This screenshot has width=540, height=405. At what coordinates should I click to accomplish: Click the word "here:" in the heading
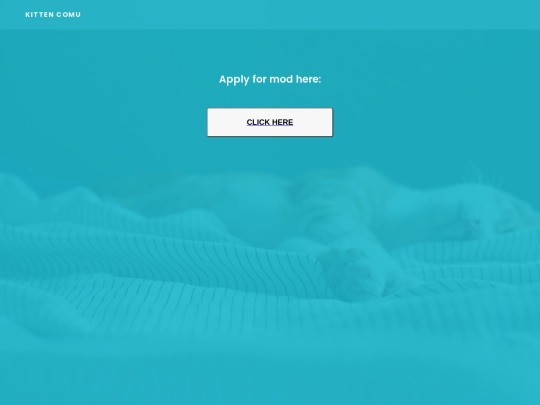308,79
